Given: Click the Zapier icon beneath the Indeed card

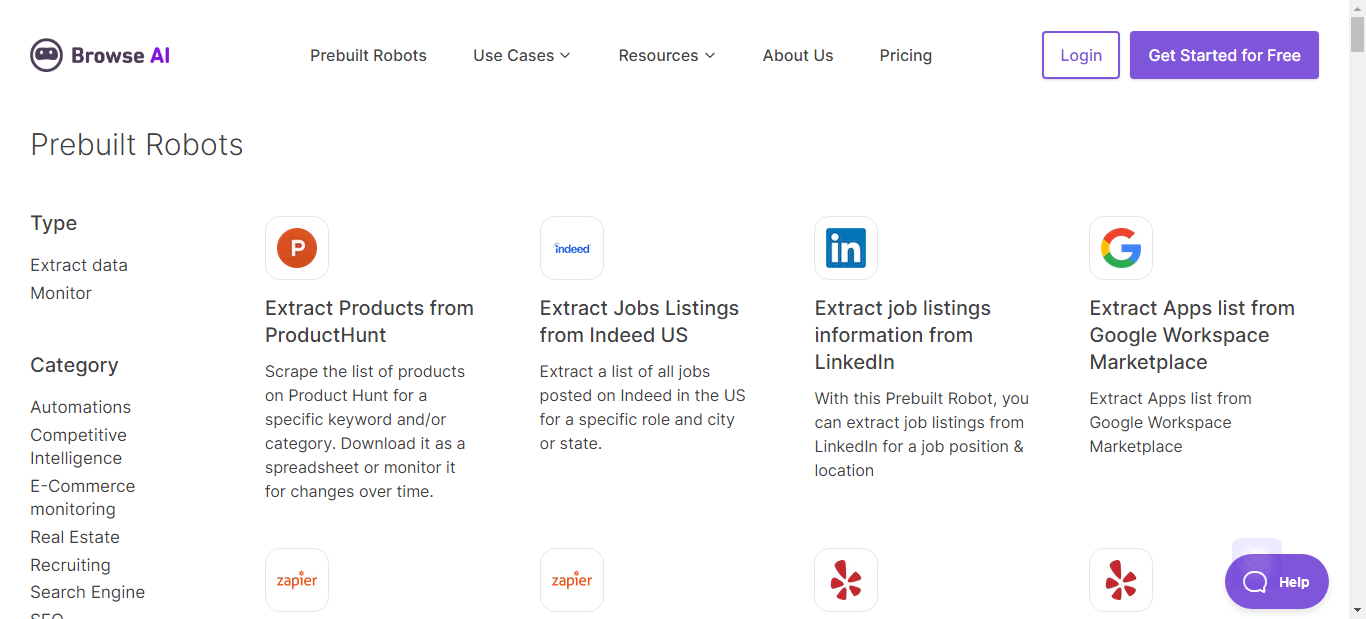Looking at the screenshot, I should (x=572, y=580).
